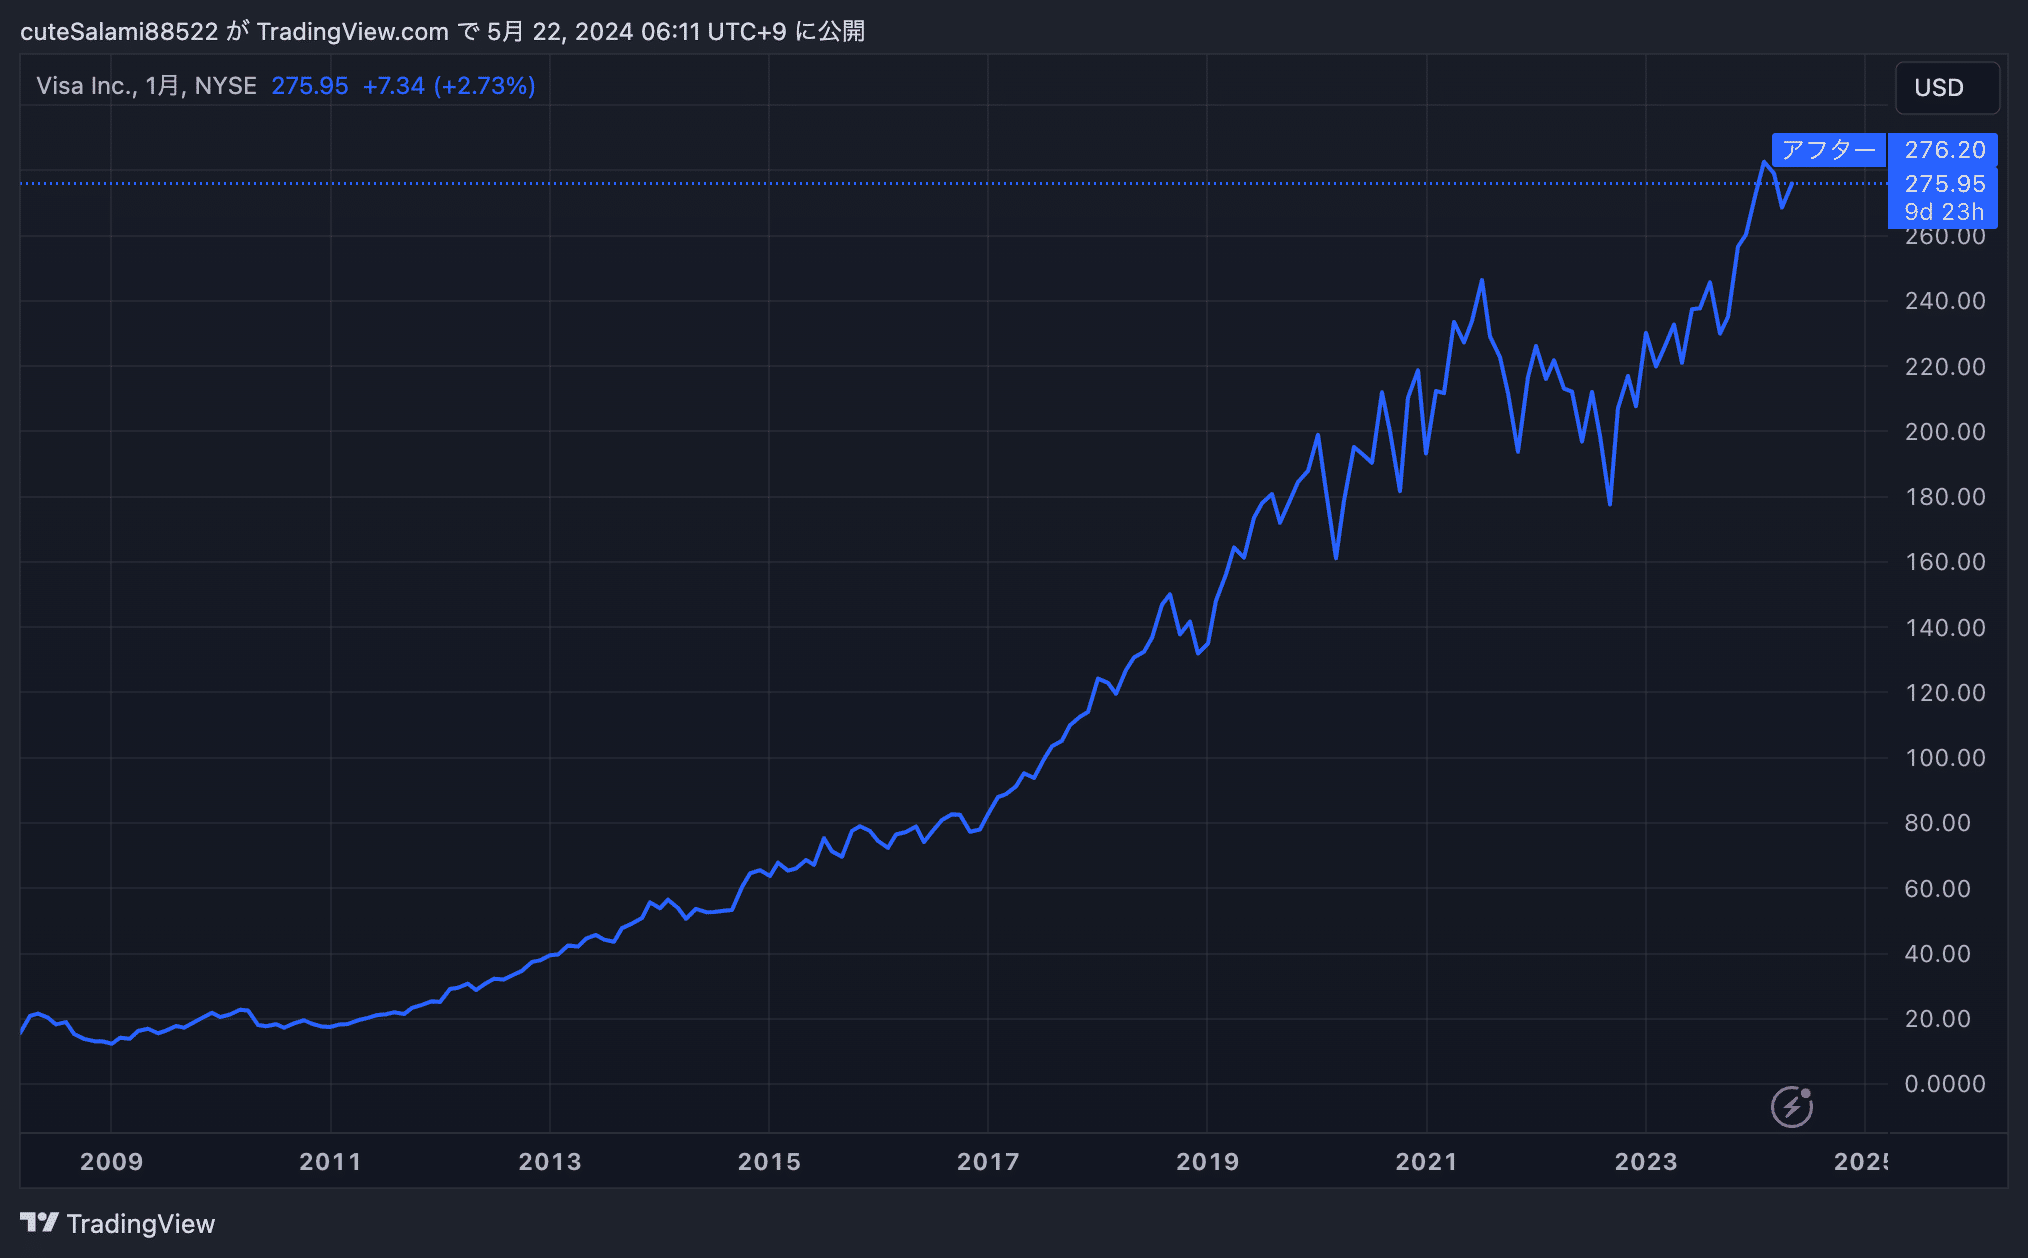
Task: Click the 60.00 price axis label
Action: 1937,889
